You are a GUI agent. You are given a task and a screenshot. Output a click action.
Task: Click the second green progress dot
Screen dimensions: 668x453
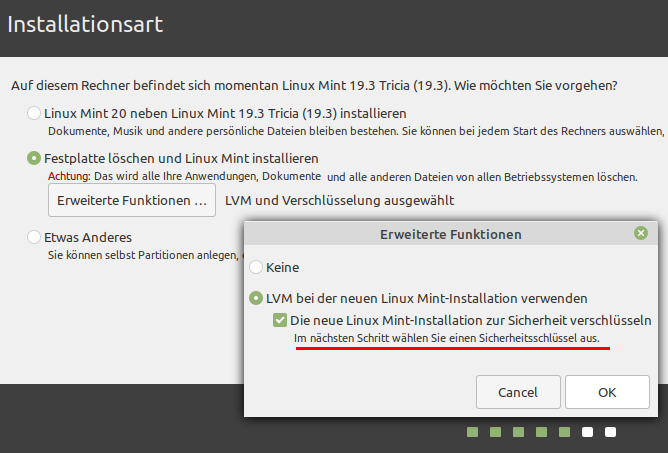pyautogui.click(x=495, y=432)
